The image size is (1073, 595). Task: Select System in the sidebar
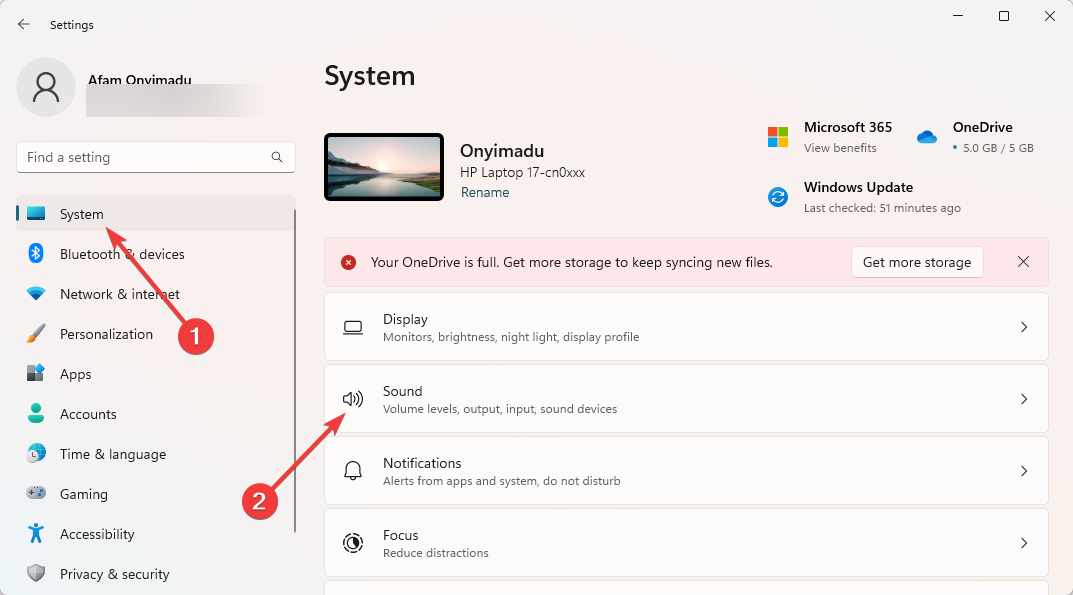pyautogui.click(x=156, y=214)
